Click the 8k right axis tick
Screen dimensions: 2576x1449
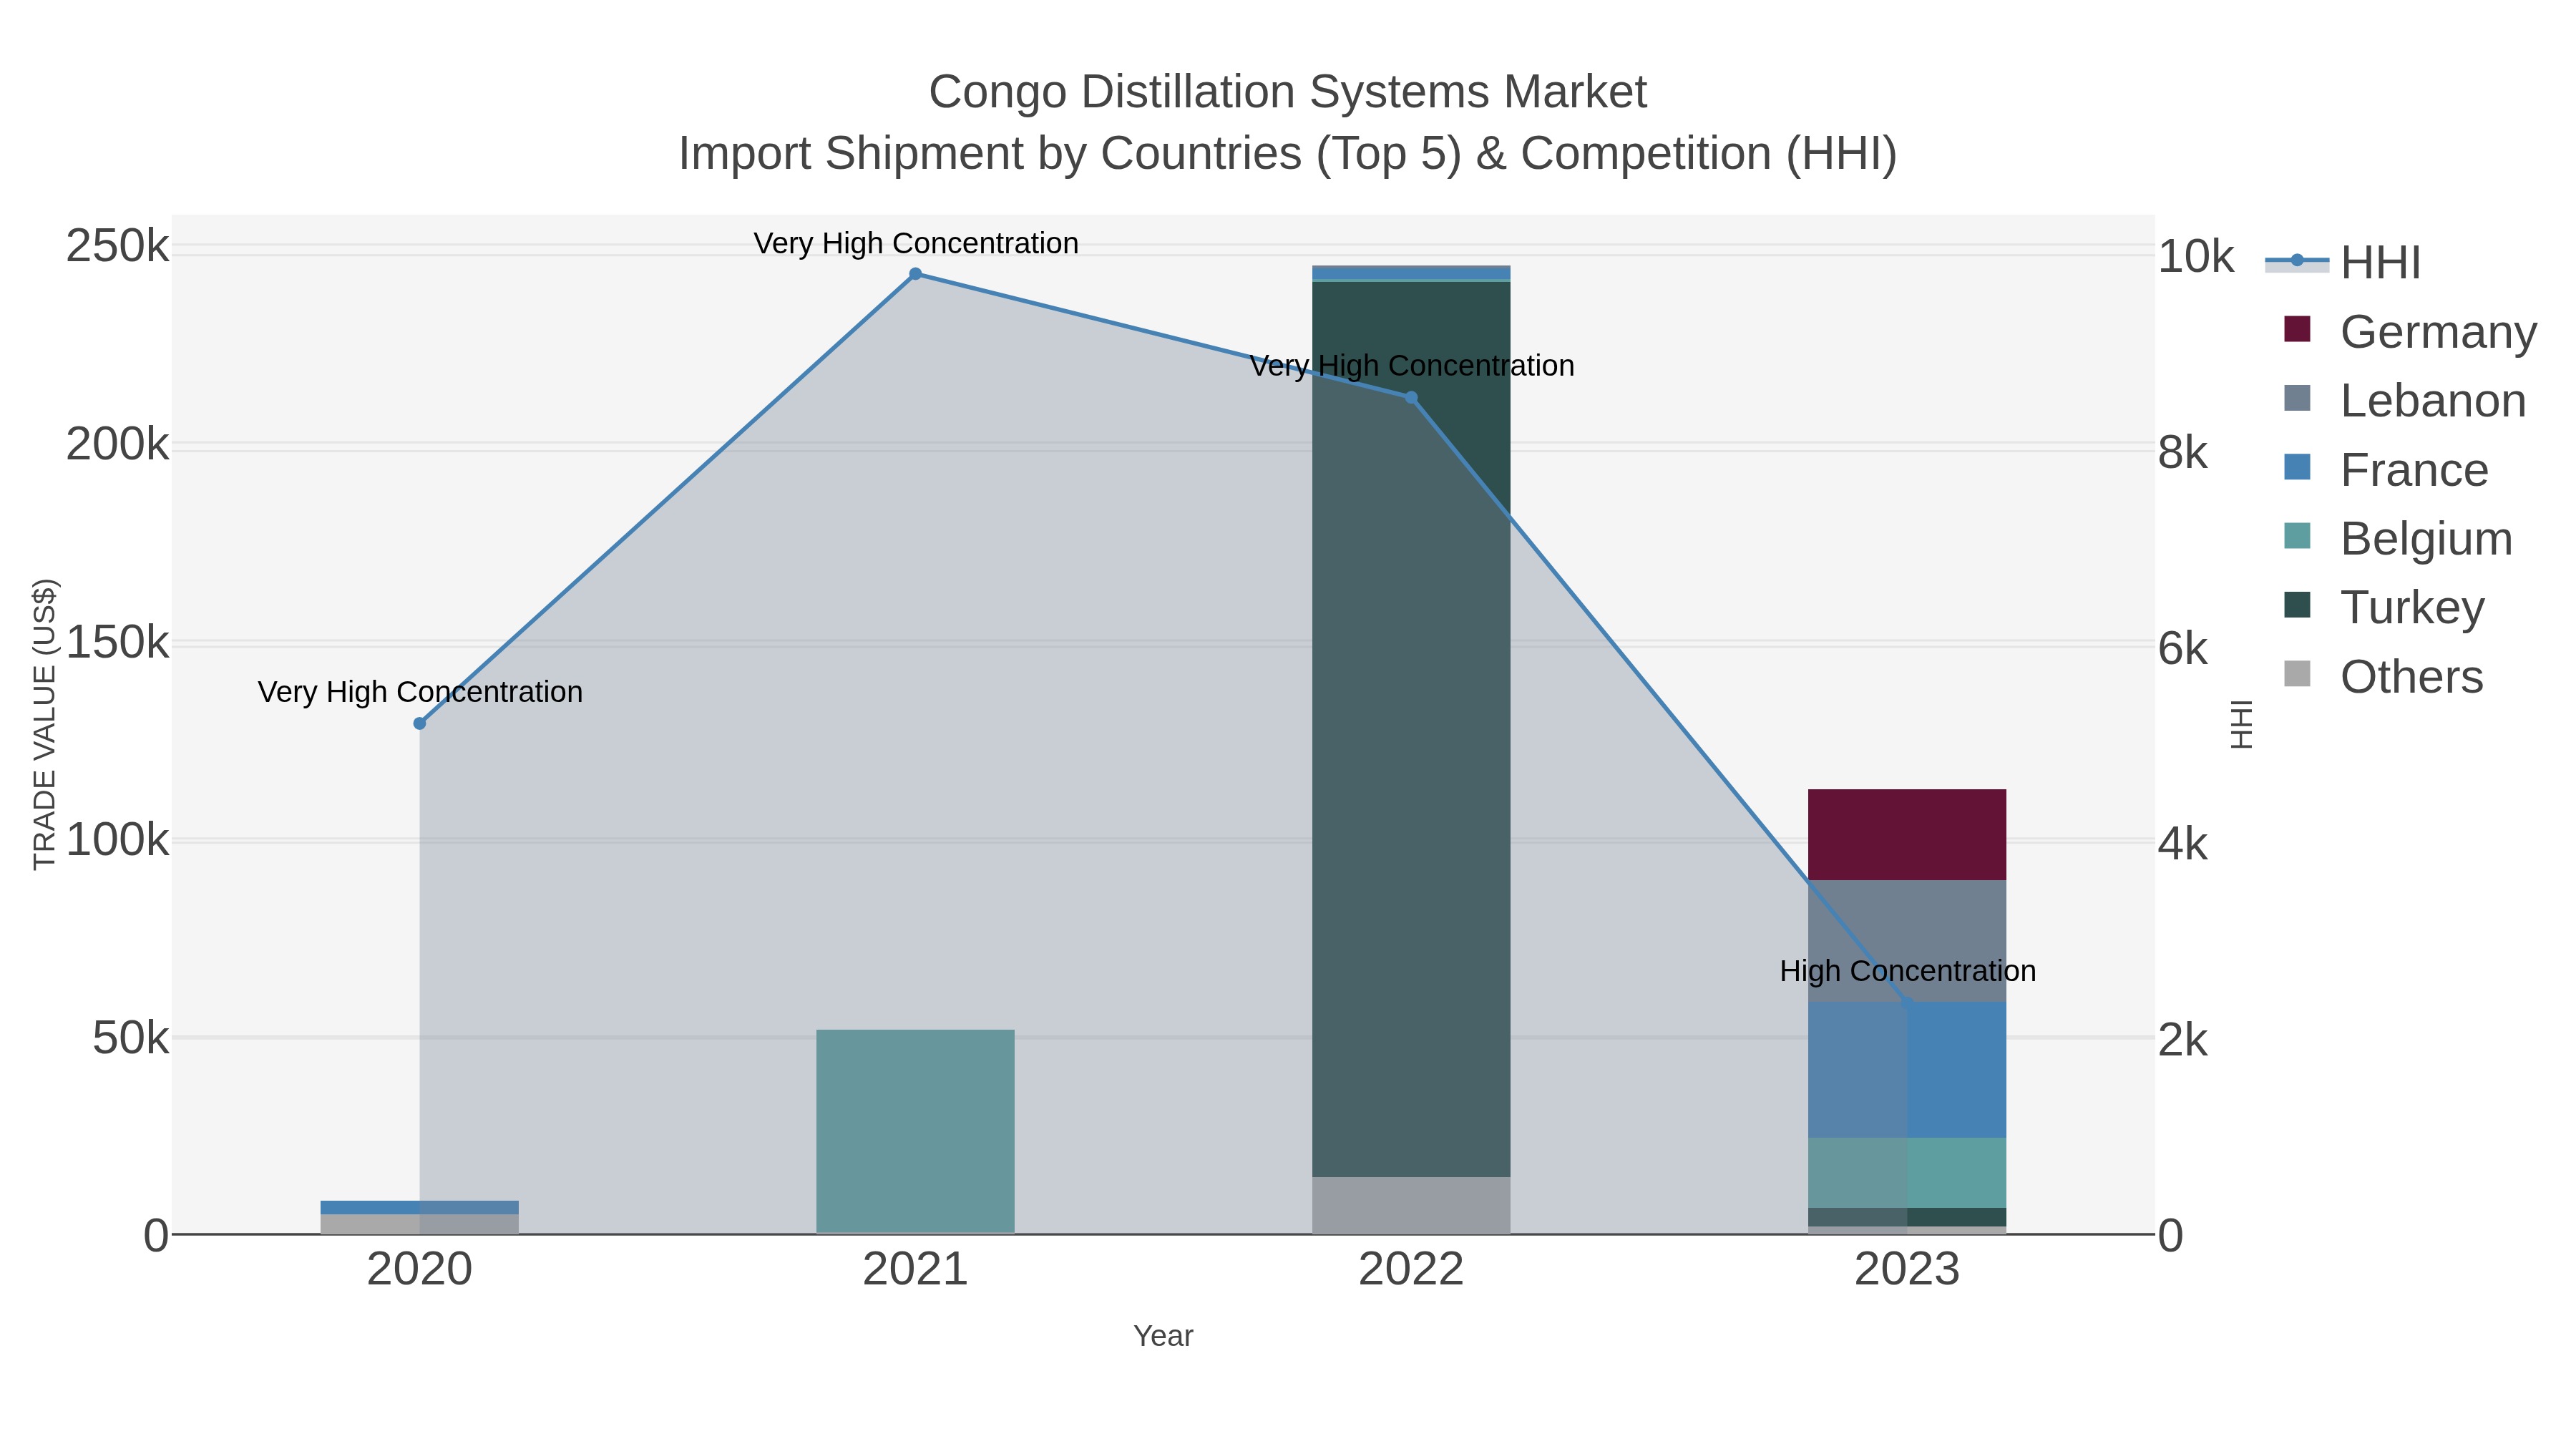(x=2182, y=452)
